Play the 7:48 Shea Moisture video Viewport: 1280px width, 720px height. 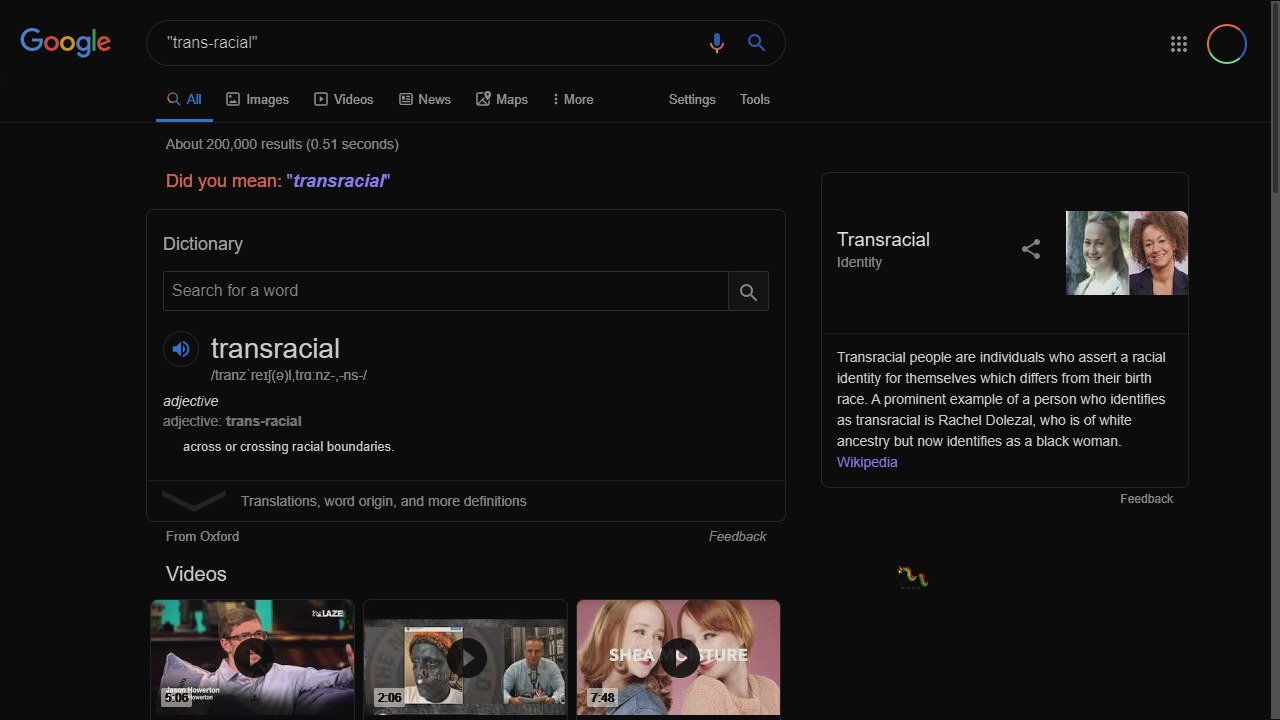click(x=678, y=657)
